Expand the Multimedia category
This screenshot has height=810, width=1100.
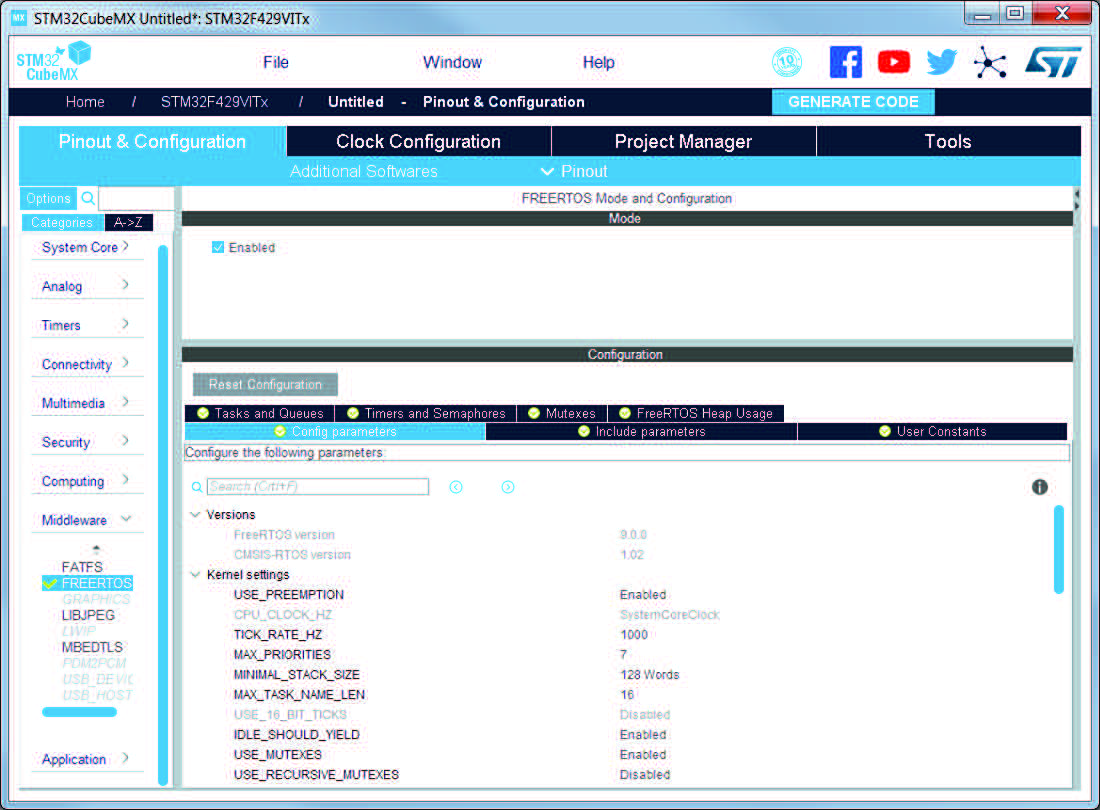(86, 403)
